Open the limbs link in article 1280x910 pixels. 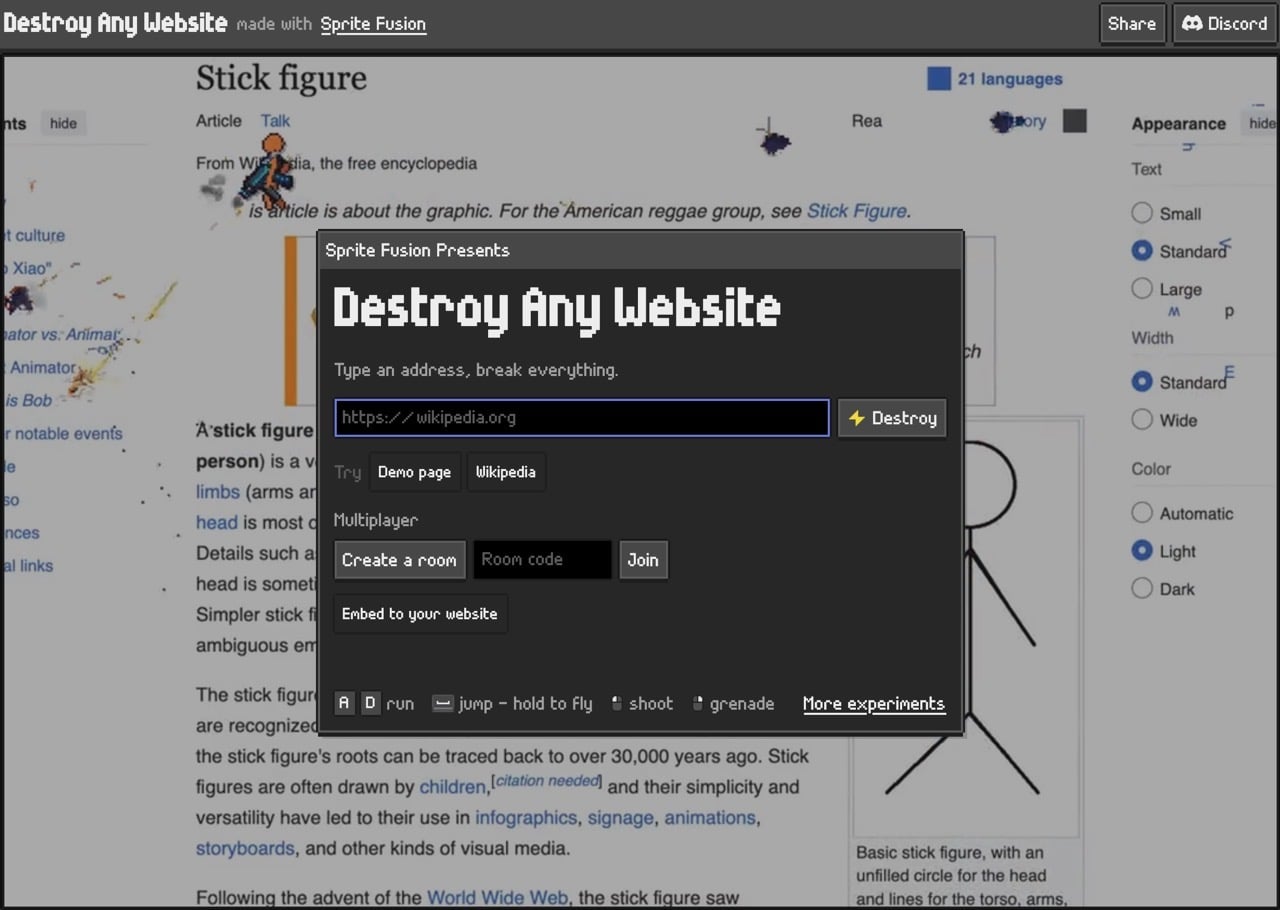coord(218,492)
